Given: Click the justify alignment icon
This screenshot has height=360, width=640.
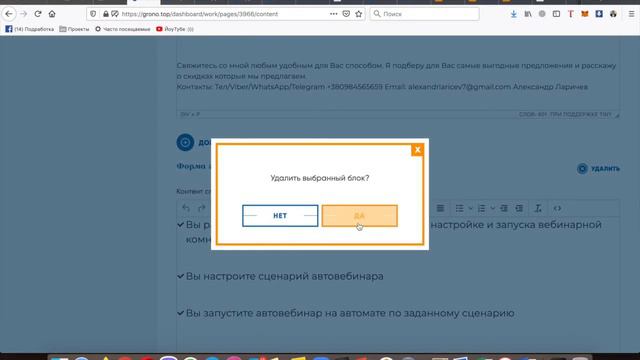Looking at the screenshot, I should click(440, 208).
